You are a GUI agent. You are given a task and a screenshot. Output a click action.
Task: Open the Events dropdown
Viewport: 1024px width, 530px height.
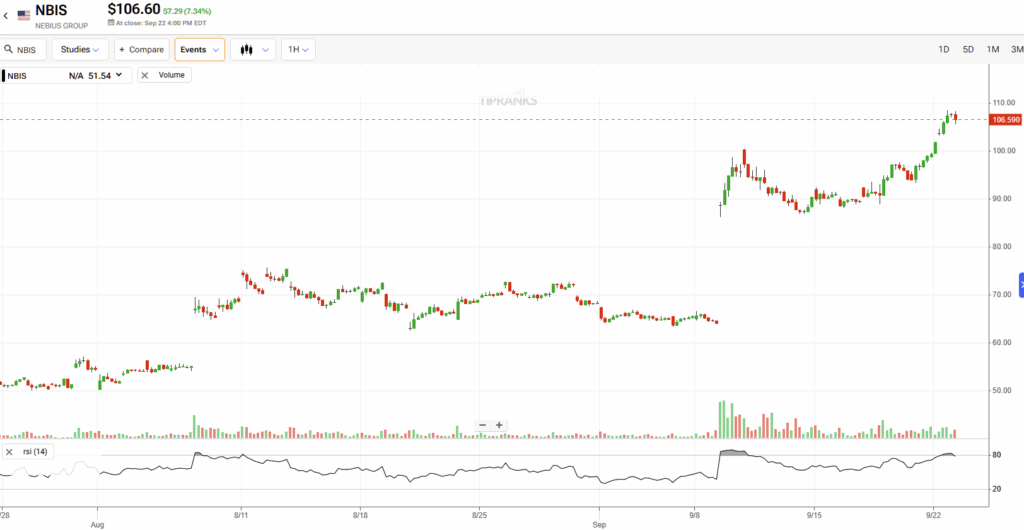(x=200, y=50)
